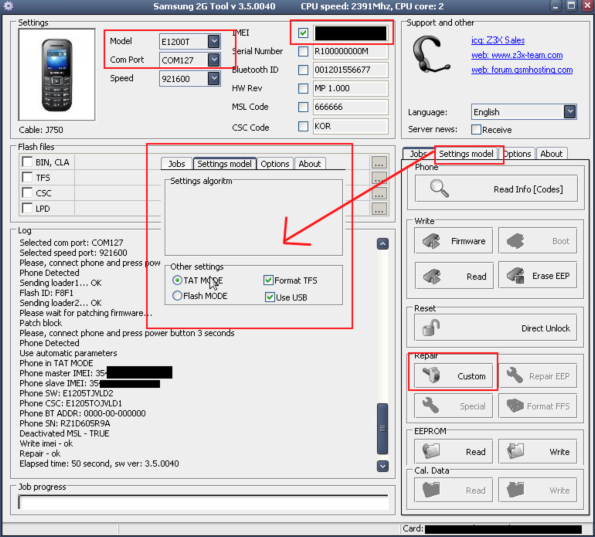Click EEPROM Read button
This screenshot has height=537, width=595.
click(x=453, y=451)
